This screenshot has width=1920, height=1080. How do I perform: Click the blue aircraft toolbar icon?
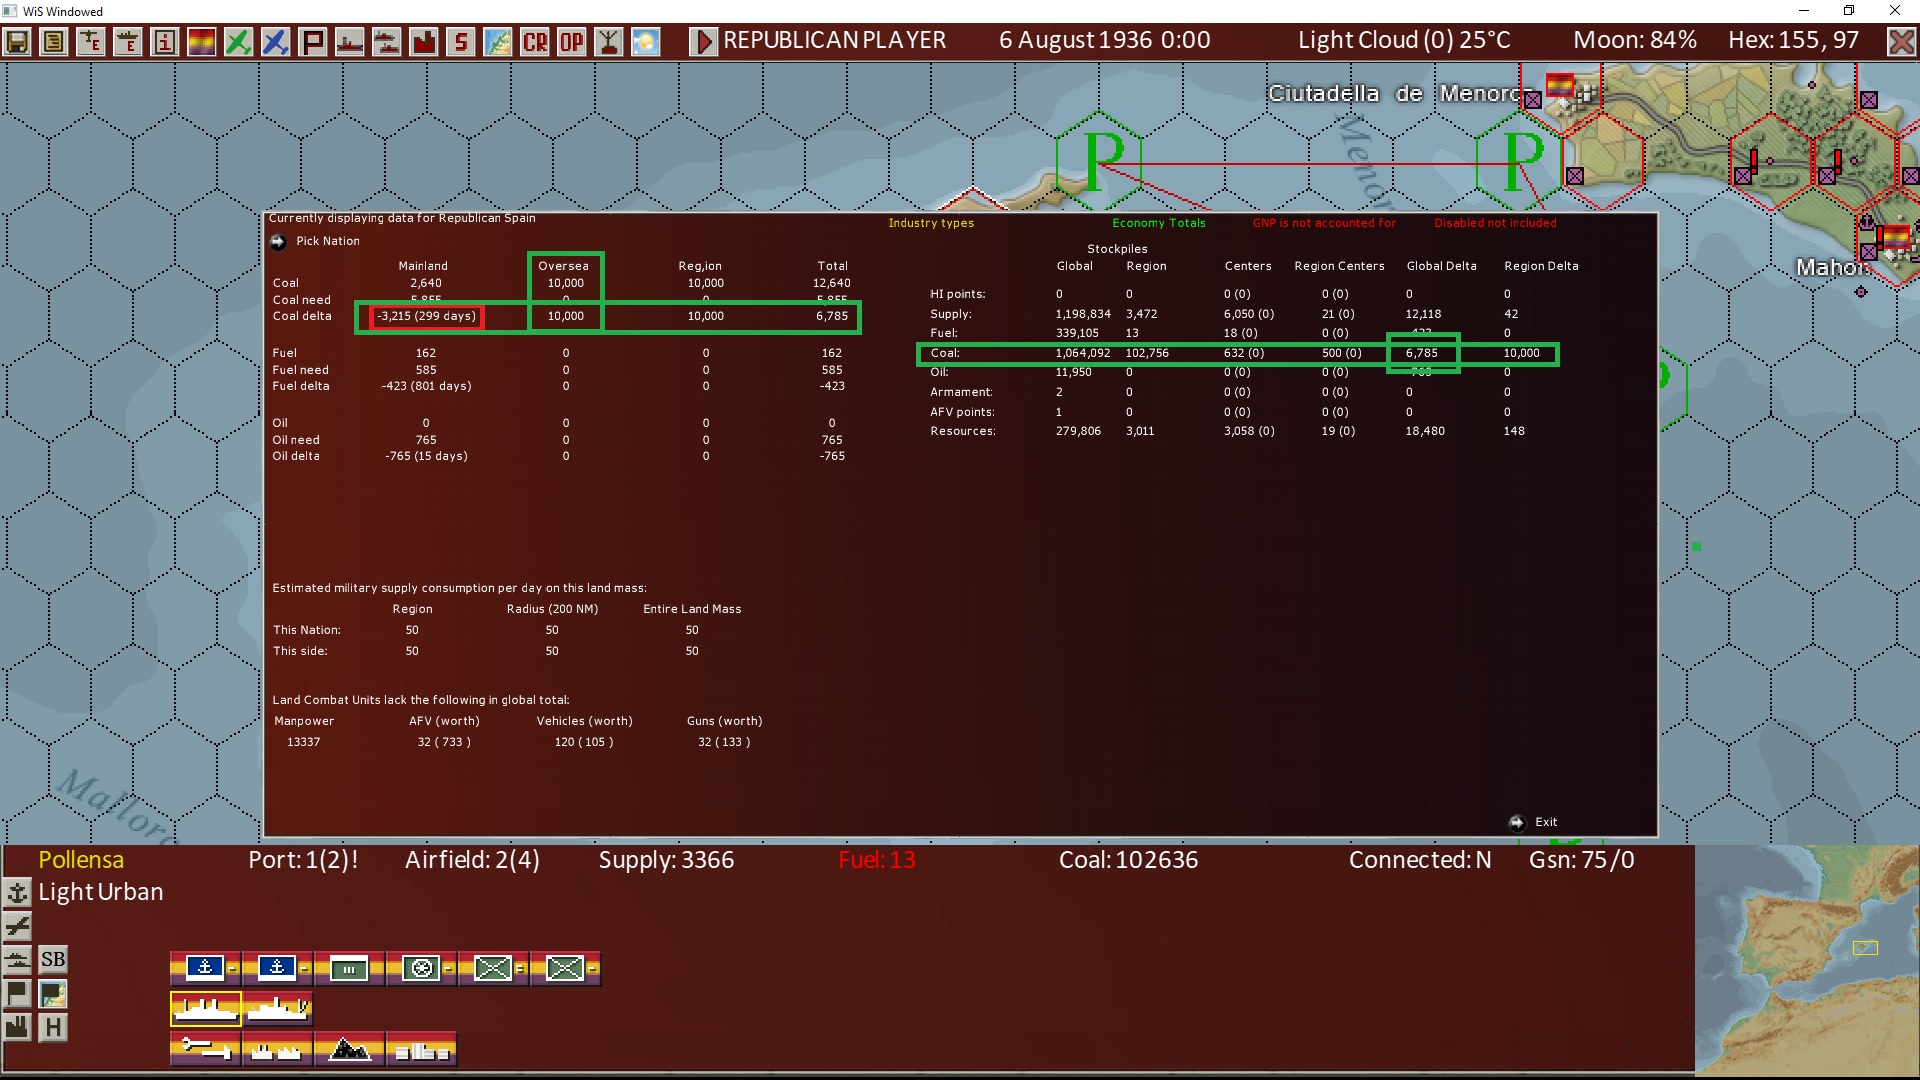pyautogui.click(x=275, y=42)
